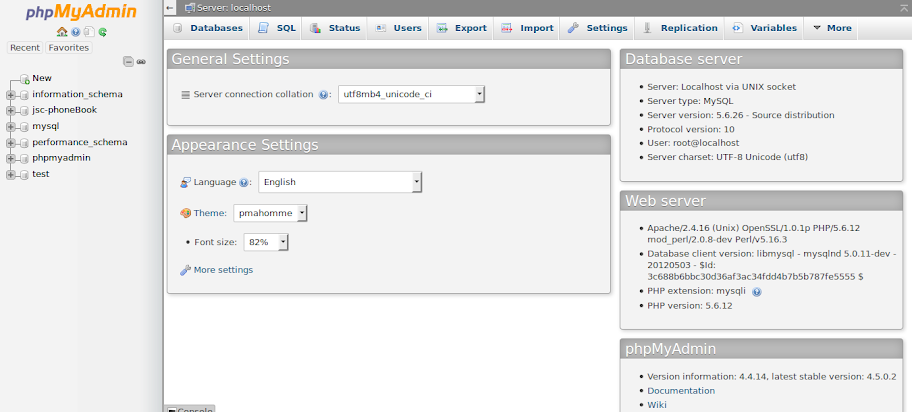Switch to the Databases tab
This screenshot has width=912, height=412.
[x=208, y=28]
